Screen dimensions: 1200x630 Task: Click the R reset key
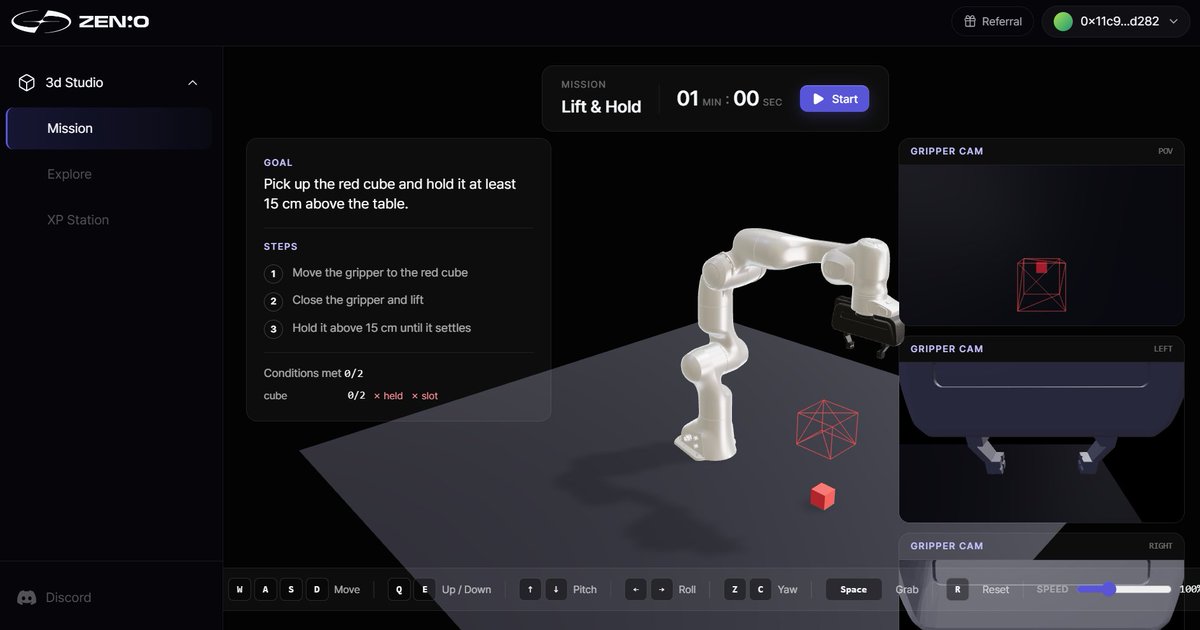[957, 589]
